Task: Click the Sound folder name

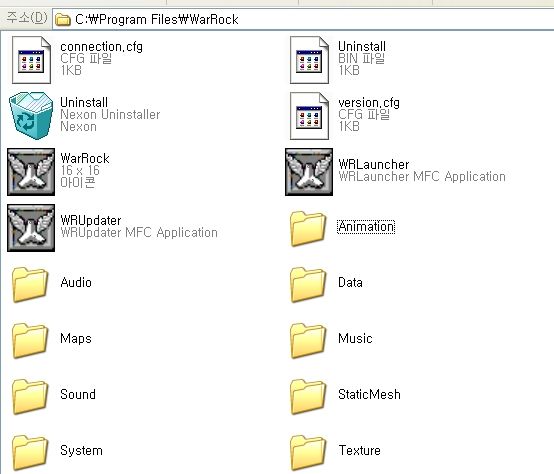Action: click(78, 394)
